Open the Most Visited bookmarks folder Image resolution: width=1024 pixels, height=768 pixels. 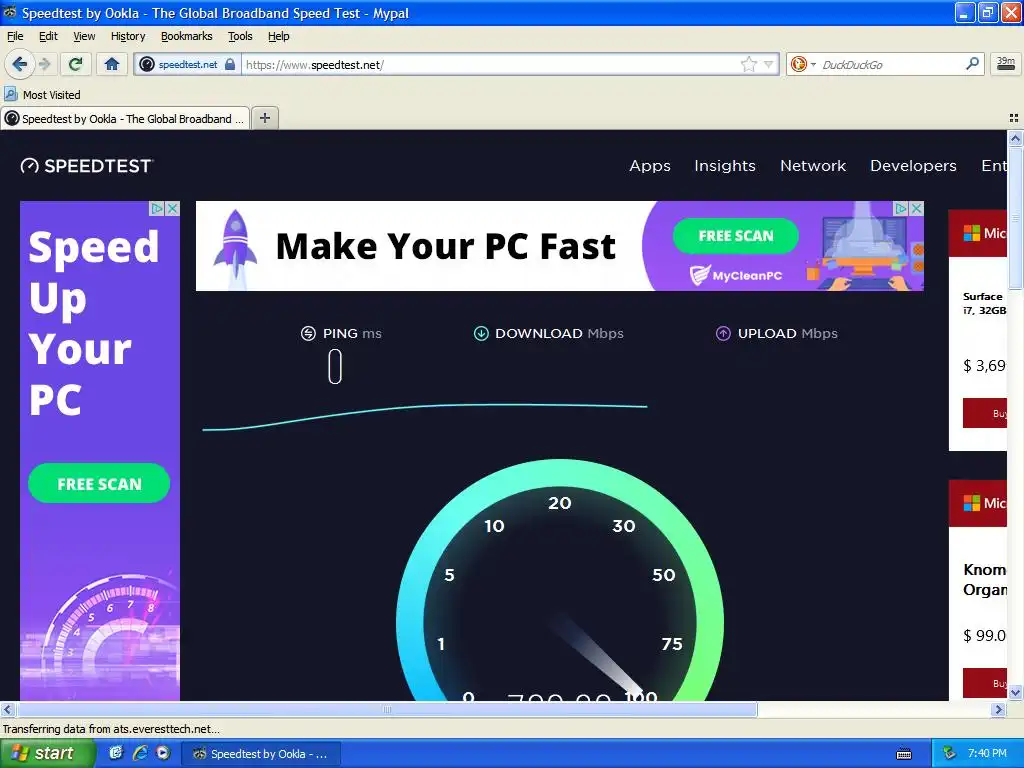[x=44, y=95]
